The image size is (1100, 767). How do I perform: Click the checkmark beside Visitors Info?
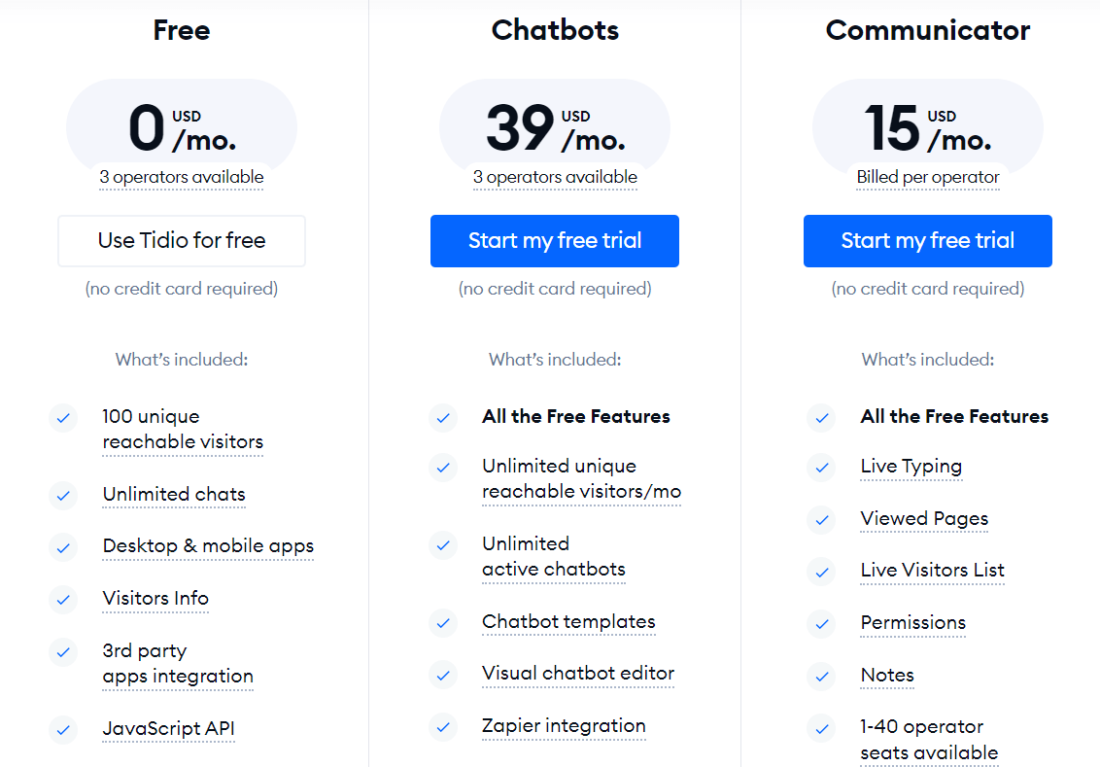pos(63,599)
